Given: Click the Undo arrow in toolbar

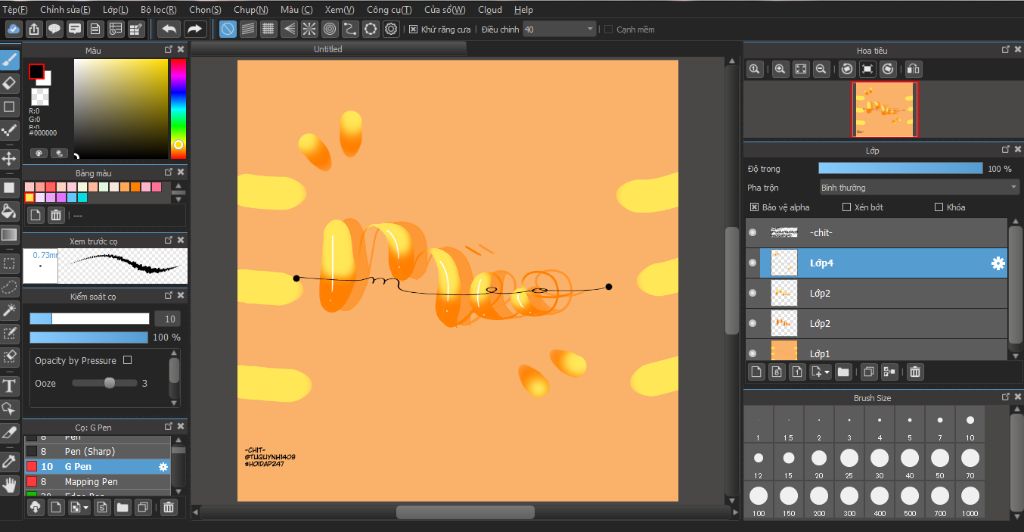Looking at the screenshot, I should 169,29.
